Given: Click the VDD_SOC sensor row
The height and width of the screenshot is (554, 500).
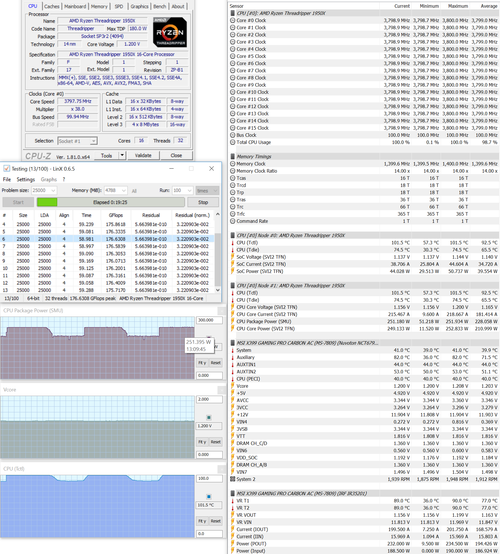Looking at the screenshot, I should tap(364, 458).
